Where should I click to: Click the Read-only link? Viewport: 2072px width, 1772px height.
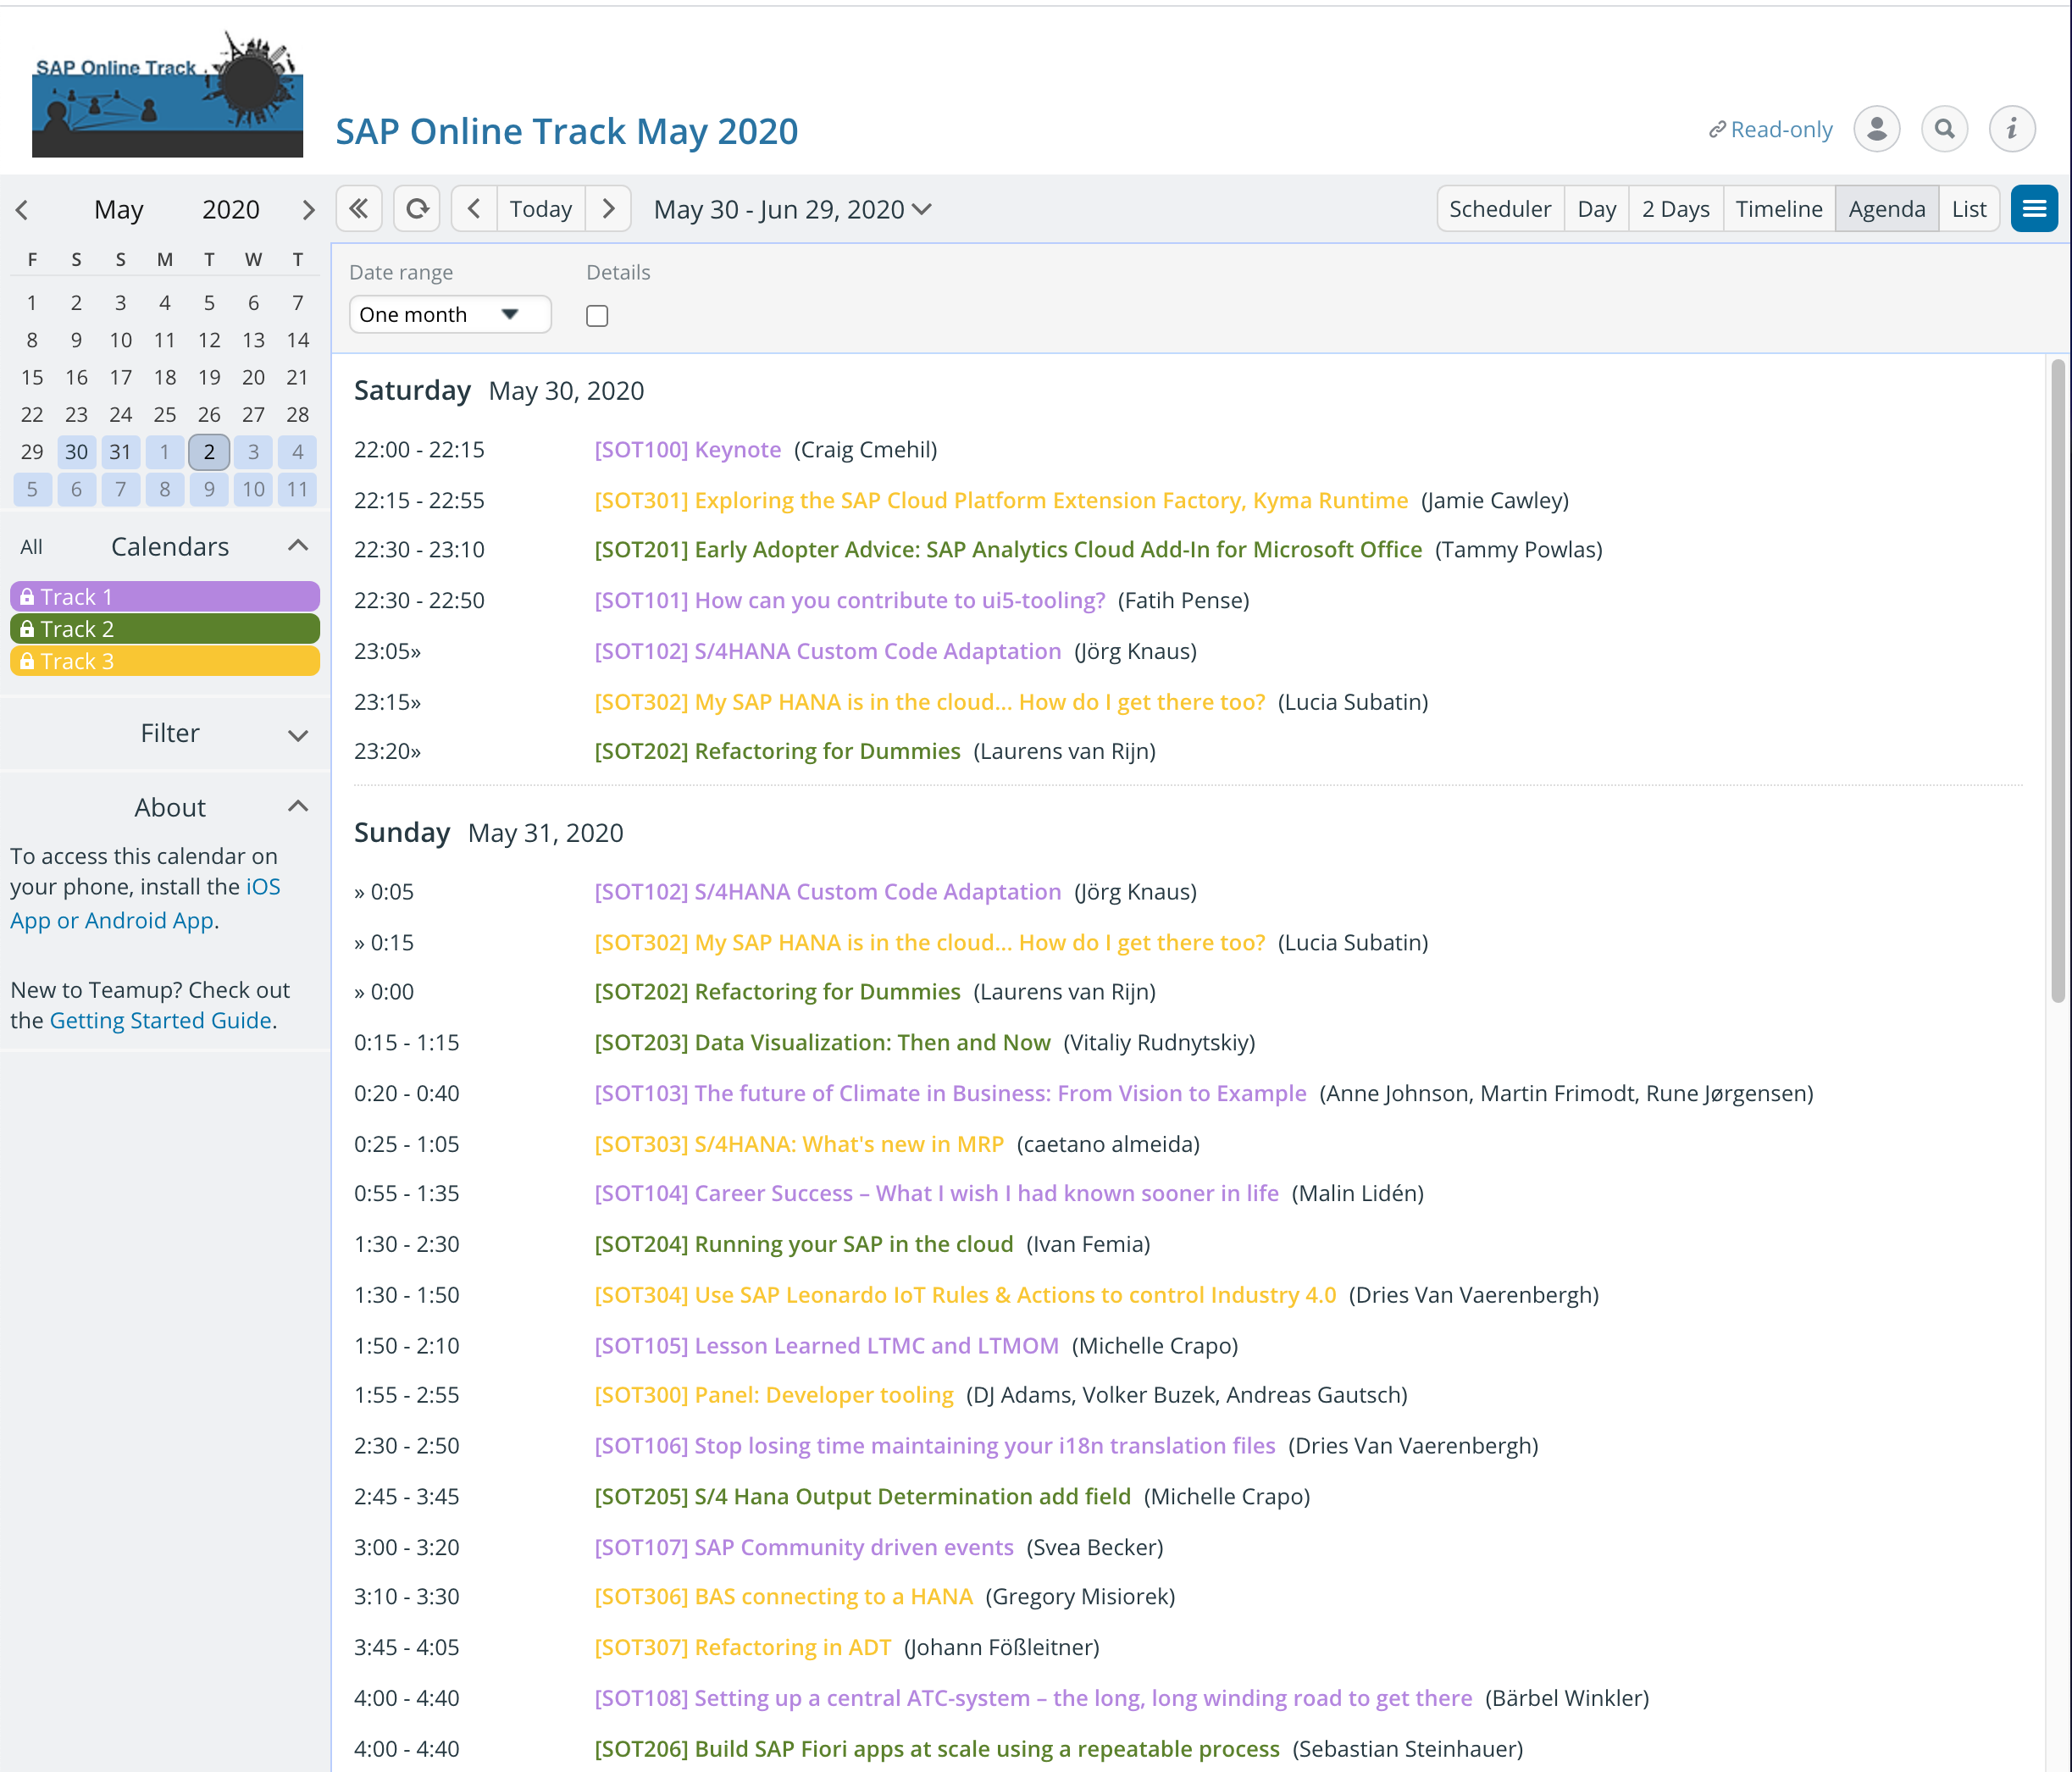pos(1770,129)
